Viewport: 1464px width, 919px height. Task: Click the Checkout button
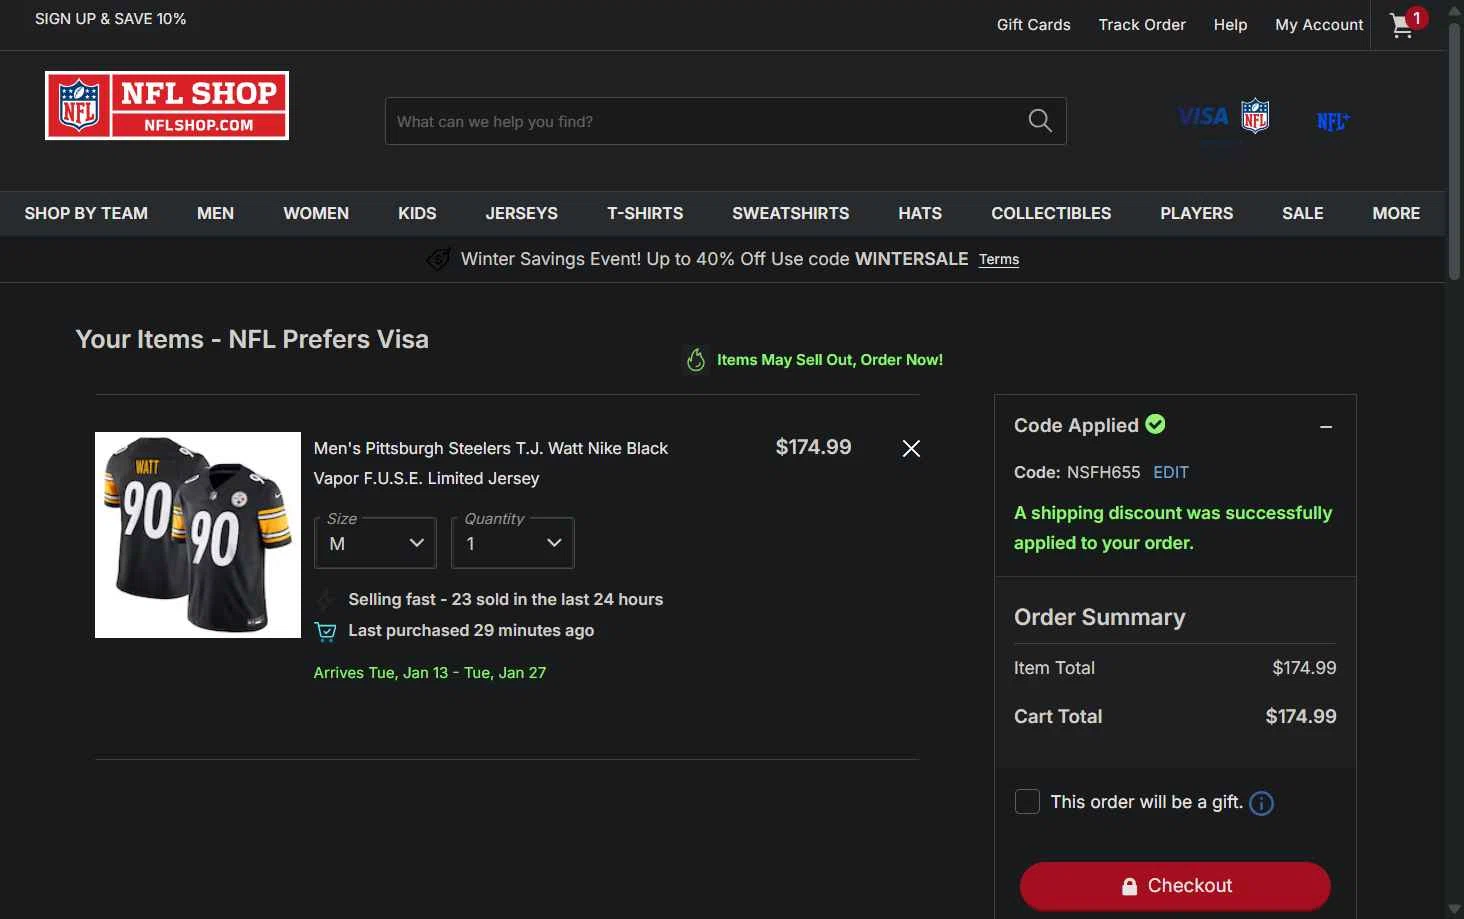1175,886
